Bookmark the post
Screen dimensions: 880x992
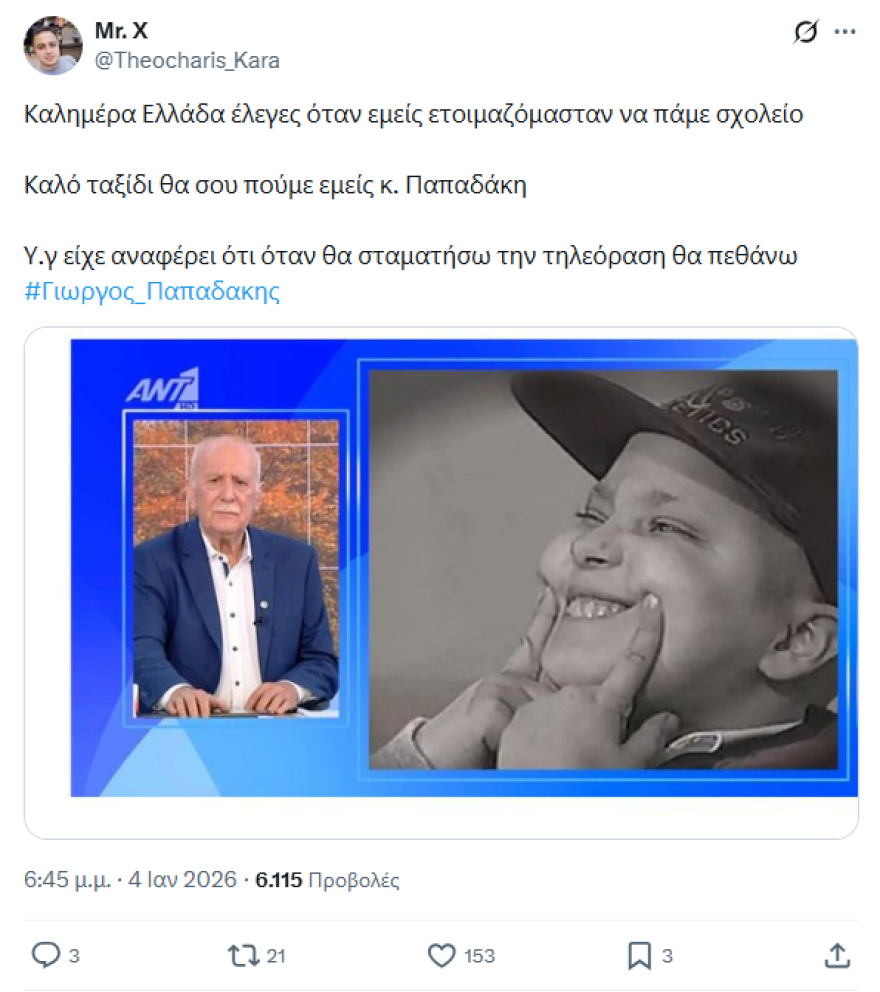pyautogui.click(x=639, y=955)
